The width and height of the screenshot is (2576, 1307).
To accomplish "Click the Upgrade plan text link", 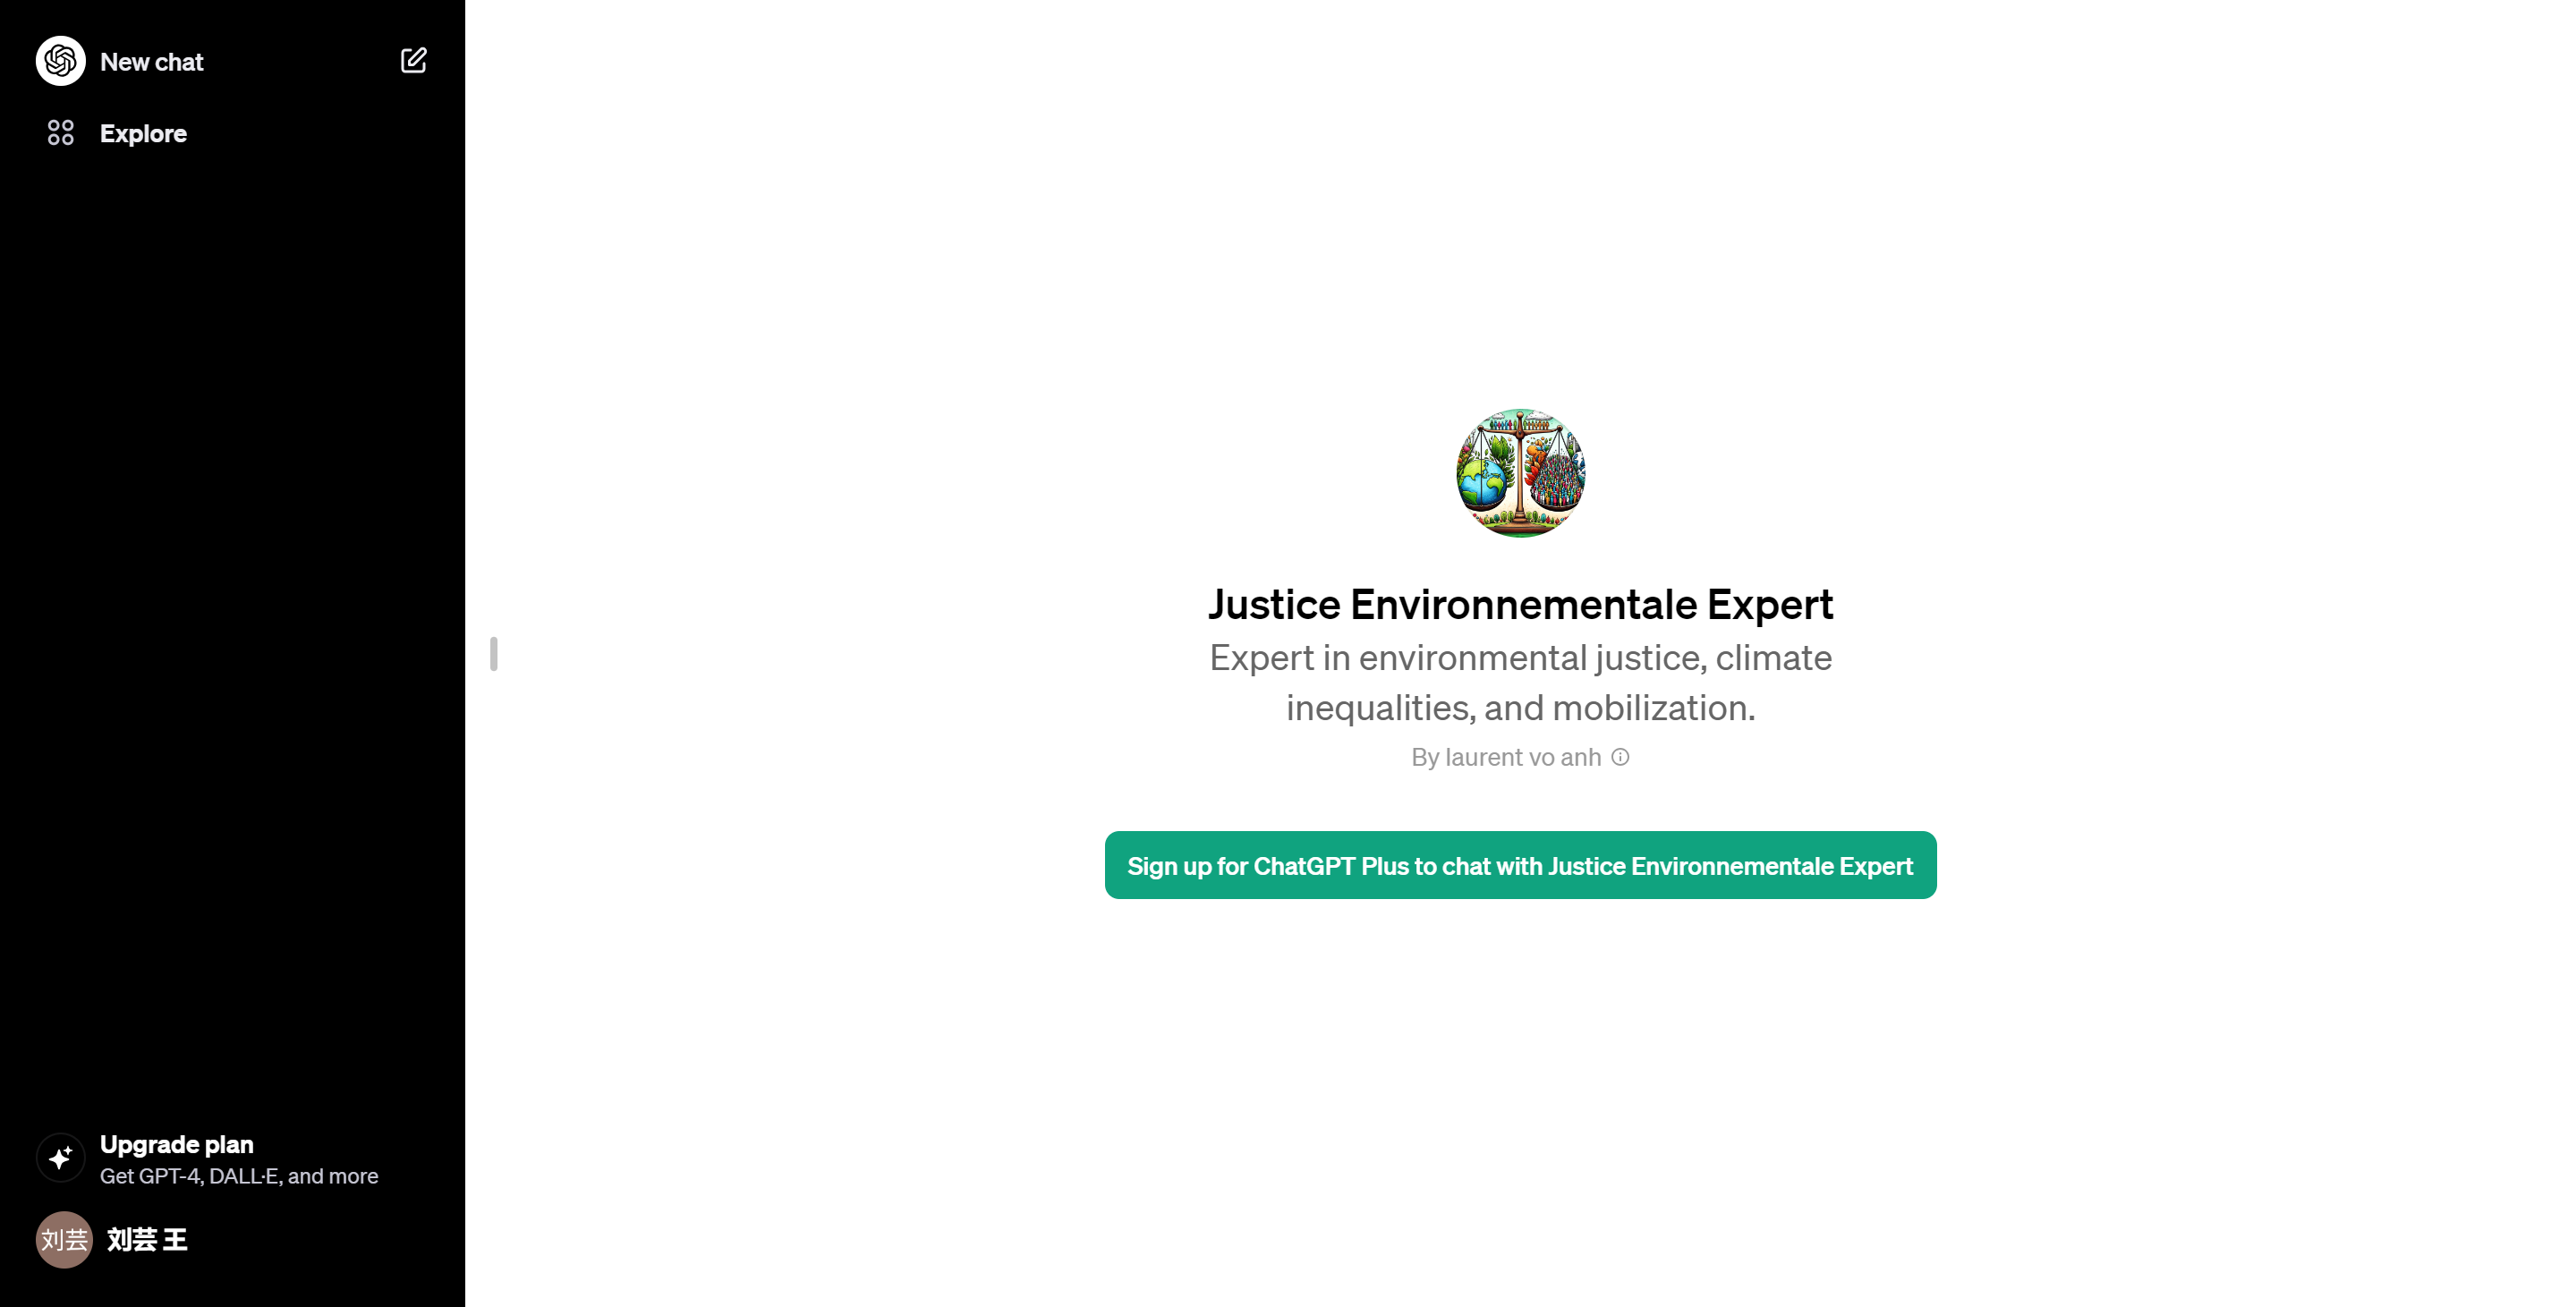I will coord(176,1144).
